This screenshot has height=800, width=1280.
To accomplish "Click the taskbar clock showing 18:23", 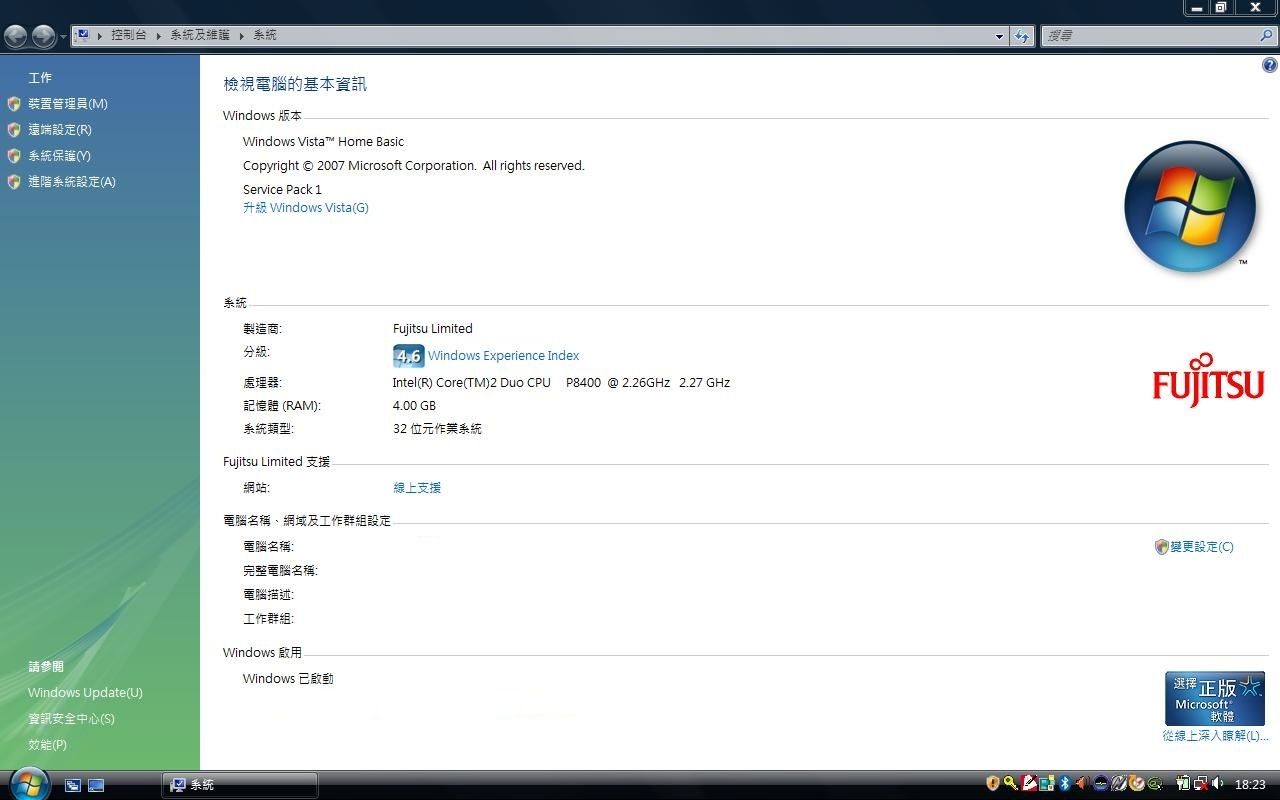I will (1250, 785).
